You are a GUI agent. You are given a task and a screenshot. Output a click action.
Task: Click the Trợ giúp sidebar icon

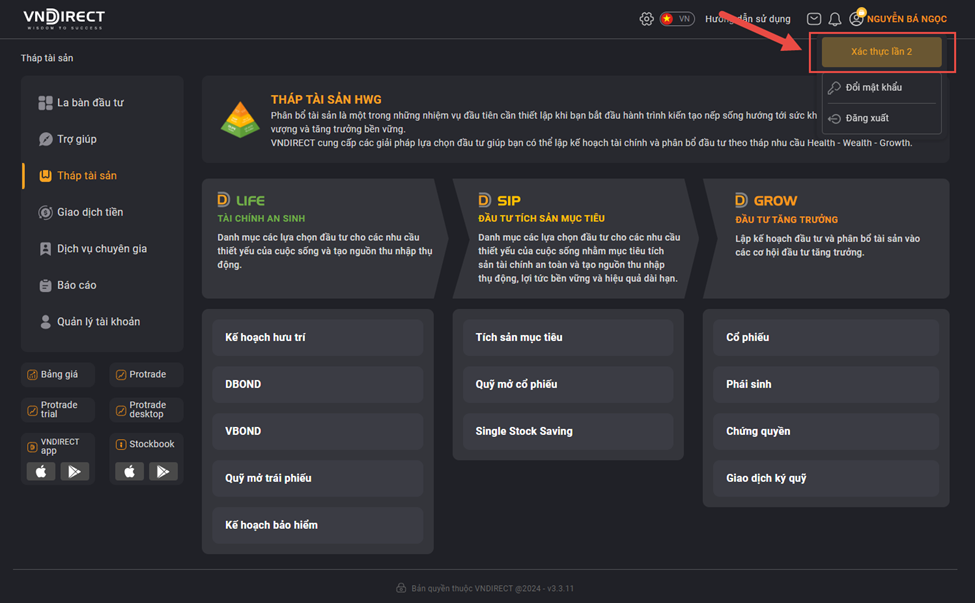tap(45, 139)
